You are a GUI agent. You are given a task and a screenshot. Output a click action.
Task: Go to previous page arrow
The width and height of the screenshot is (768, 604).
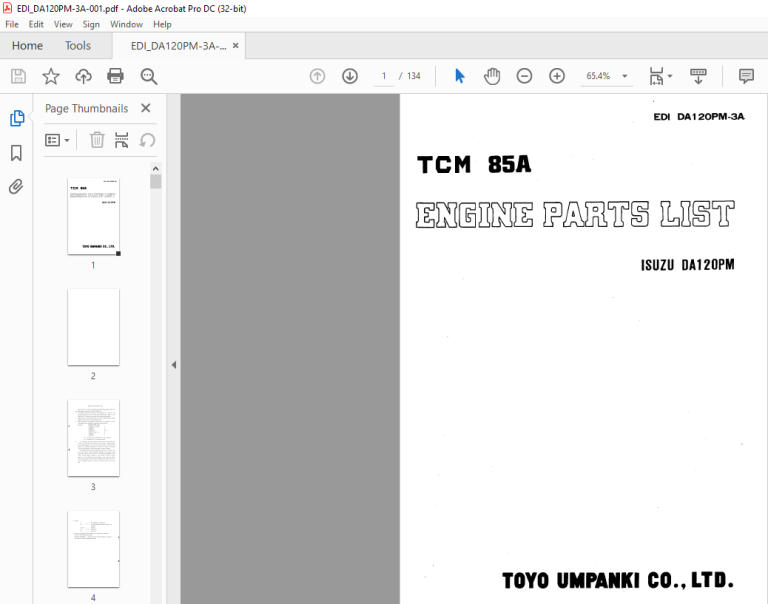317,76
